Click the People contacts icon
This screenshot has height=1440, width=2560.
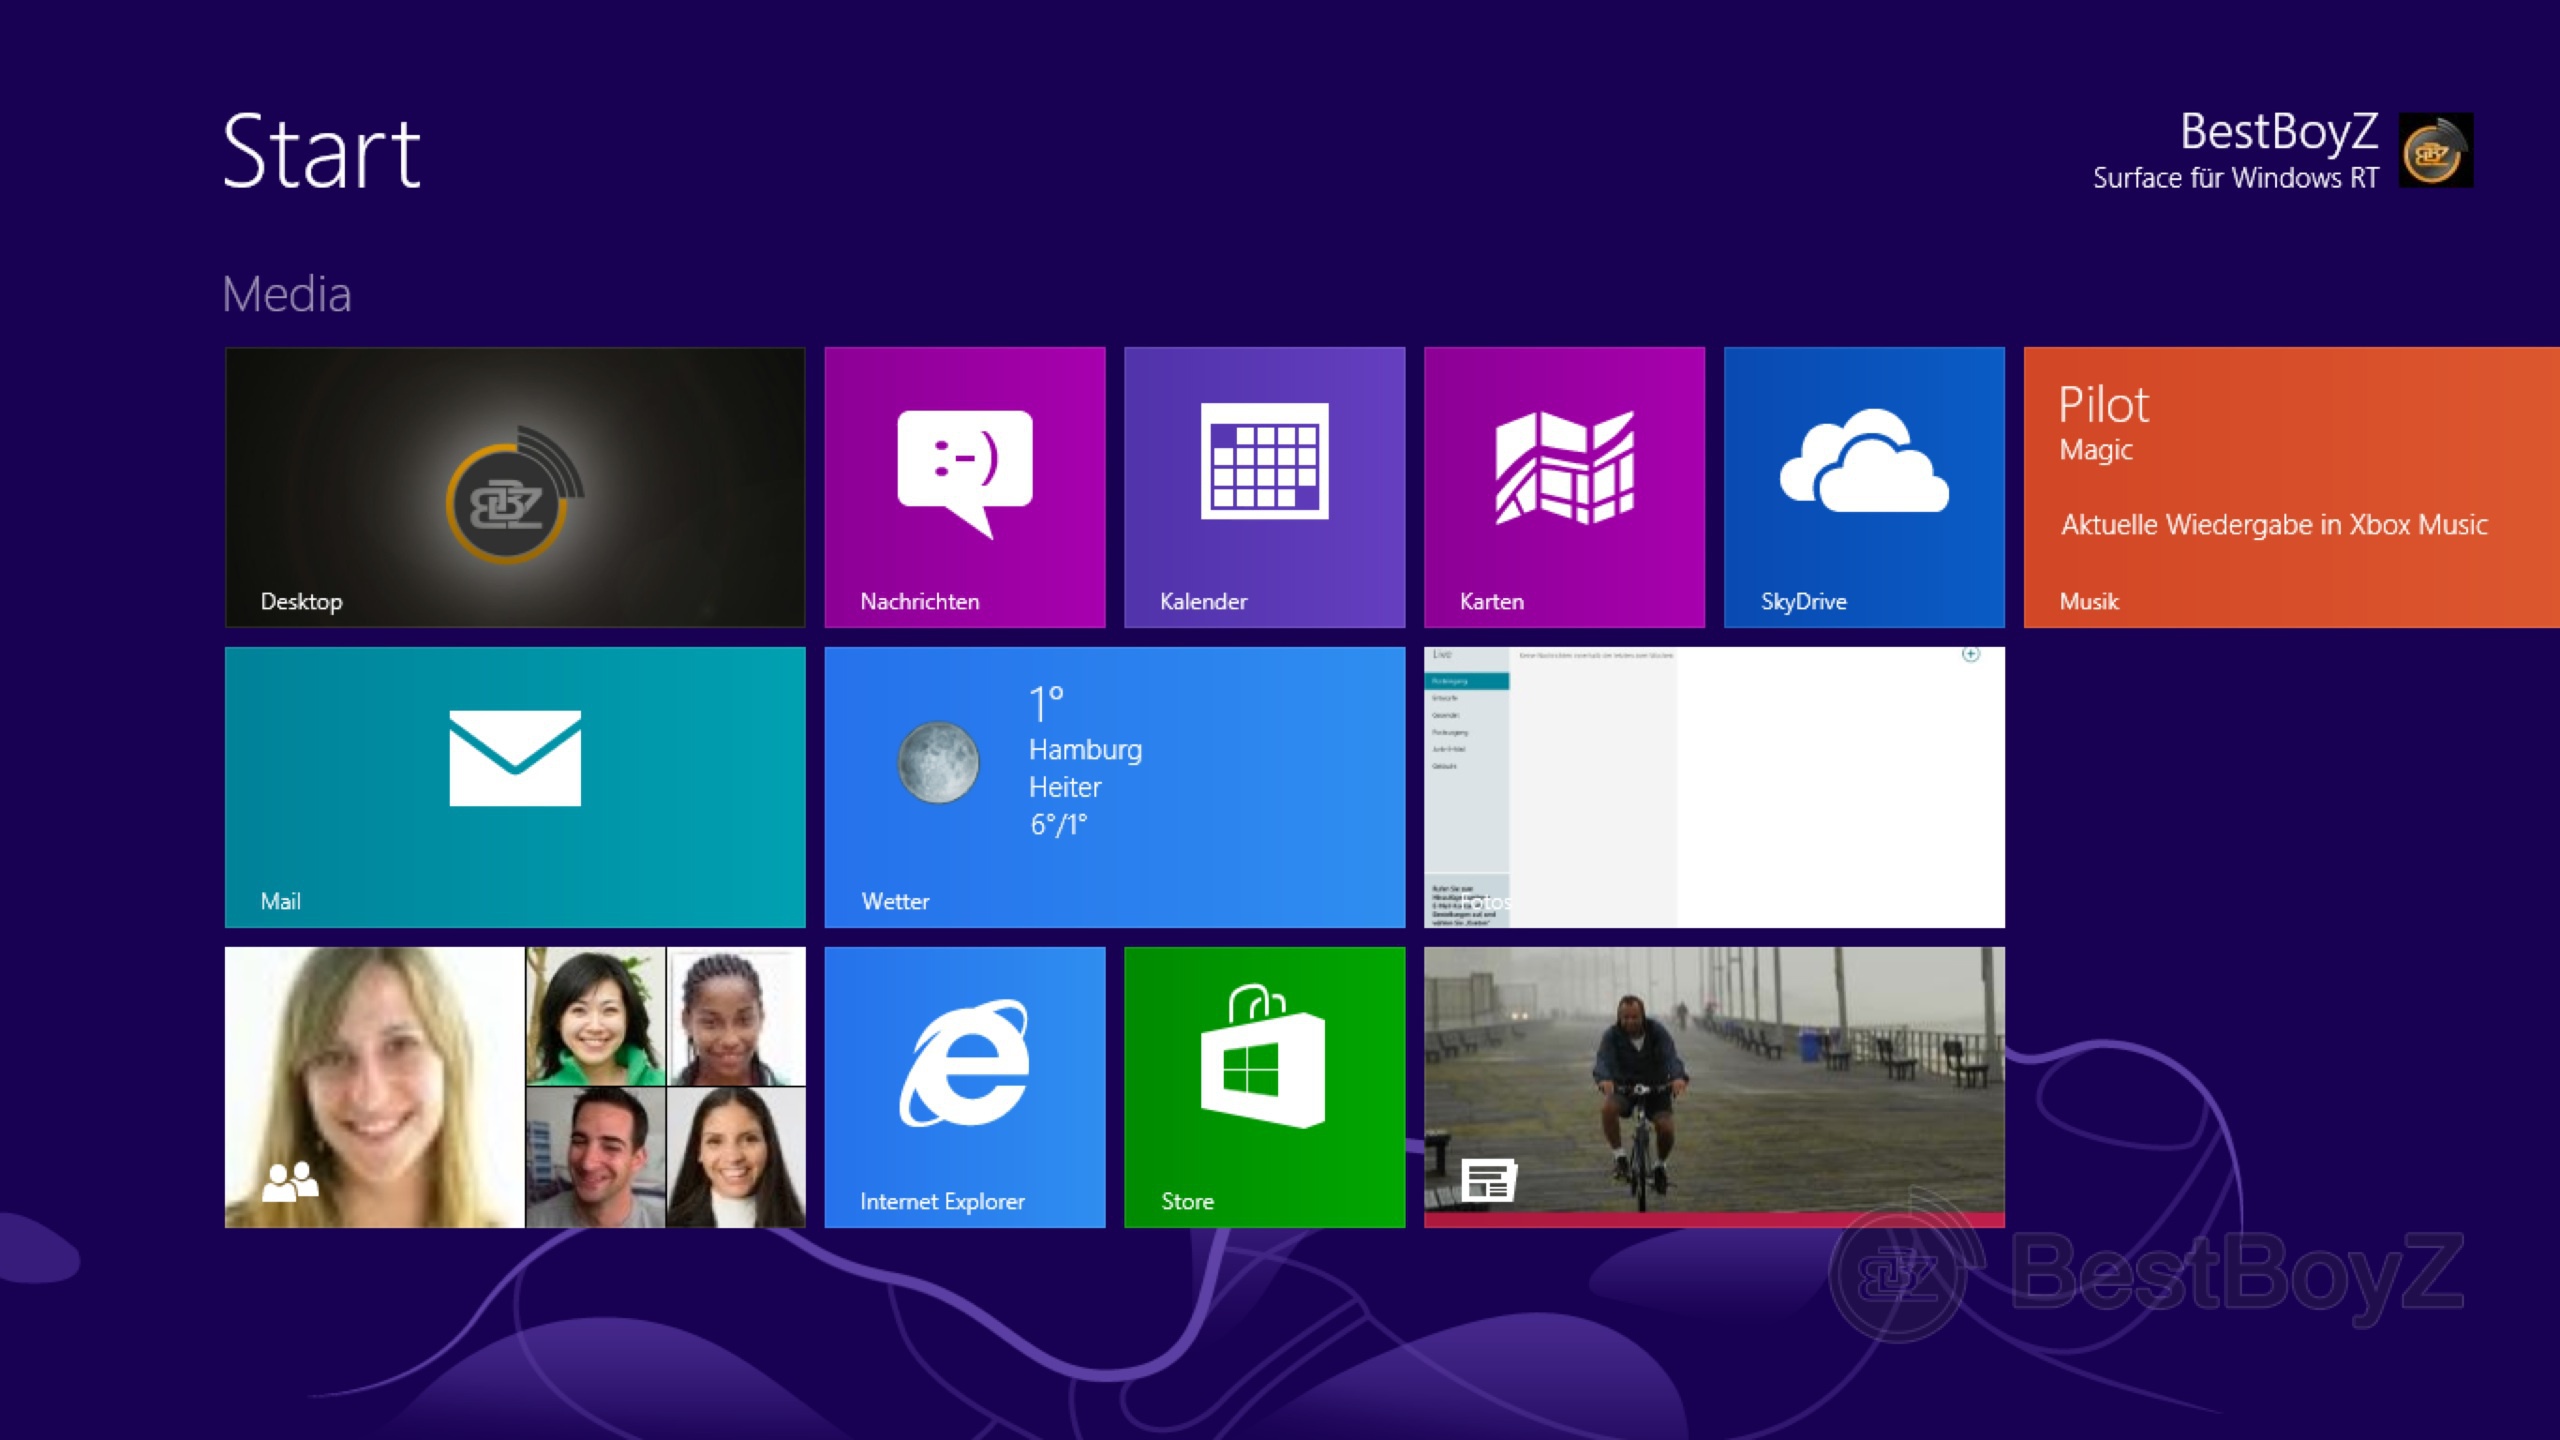(289, 1181)
